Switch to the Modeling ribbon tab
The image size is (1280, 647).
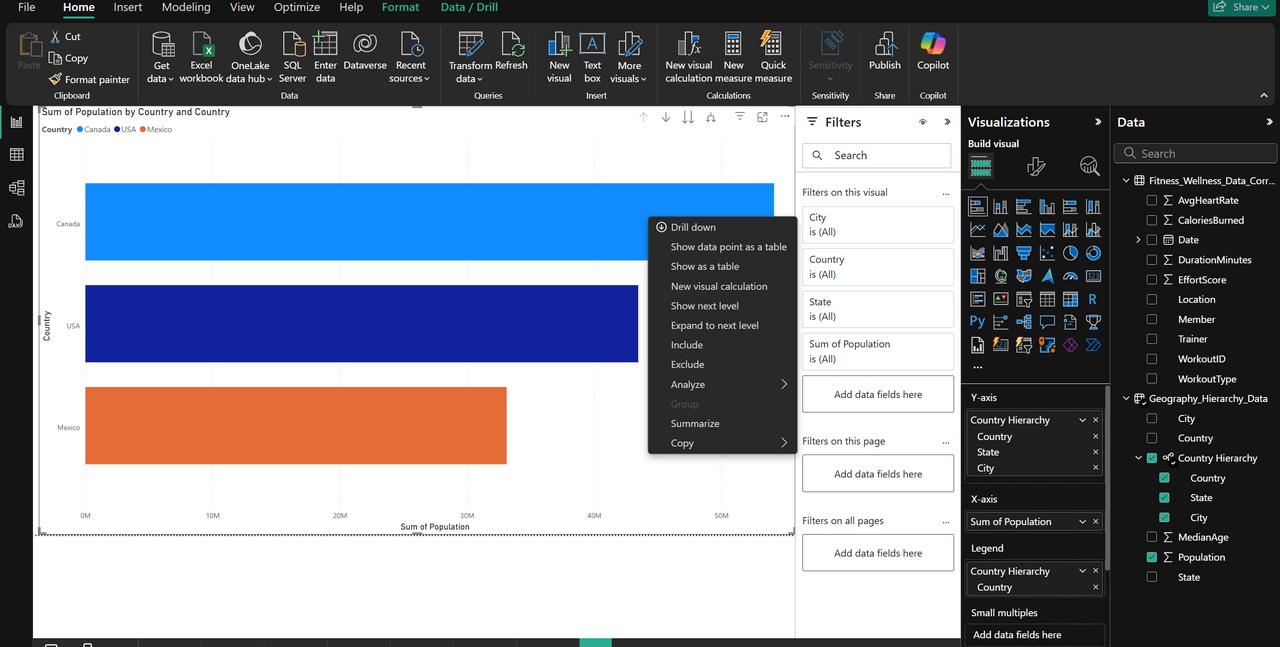[x=186, y=7]
